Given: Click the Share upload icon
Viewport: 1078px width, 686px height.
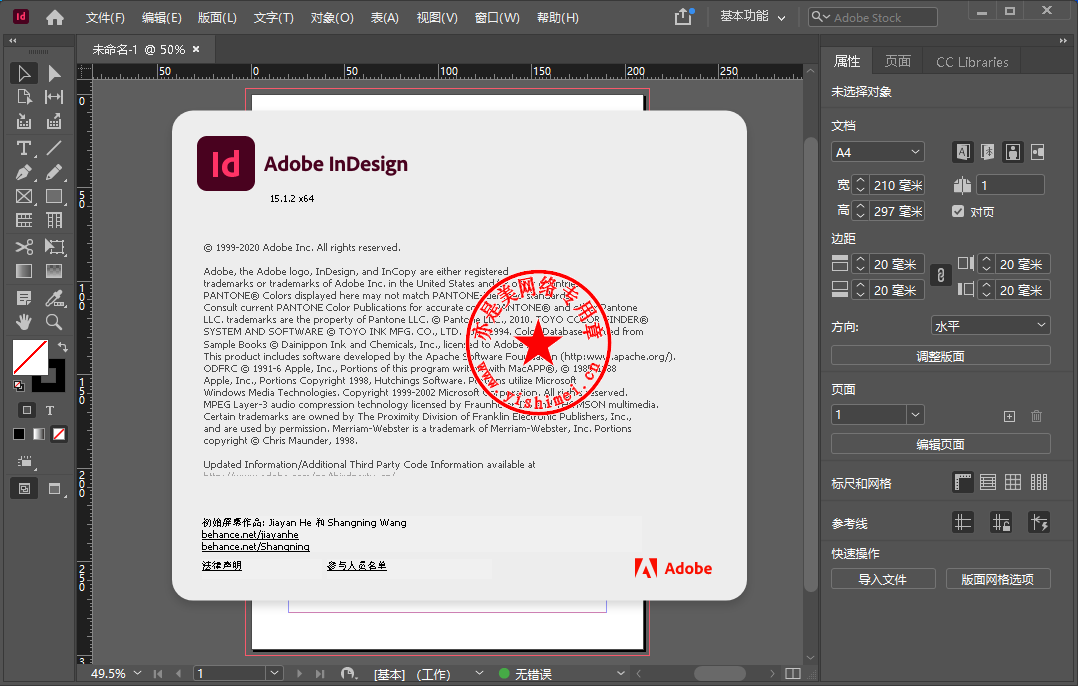Looking at the screenshot, I should (x=683, y=17).
